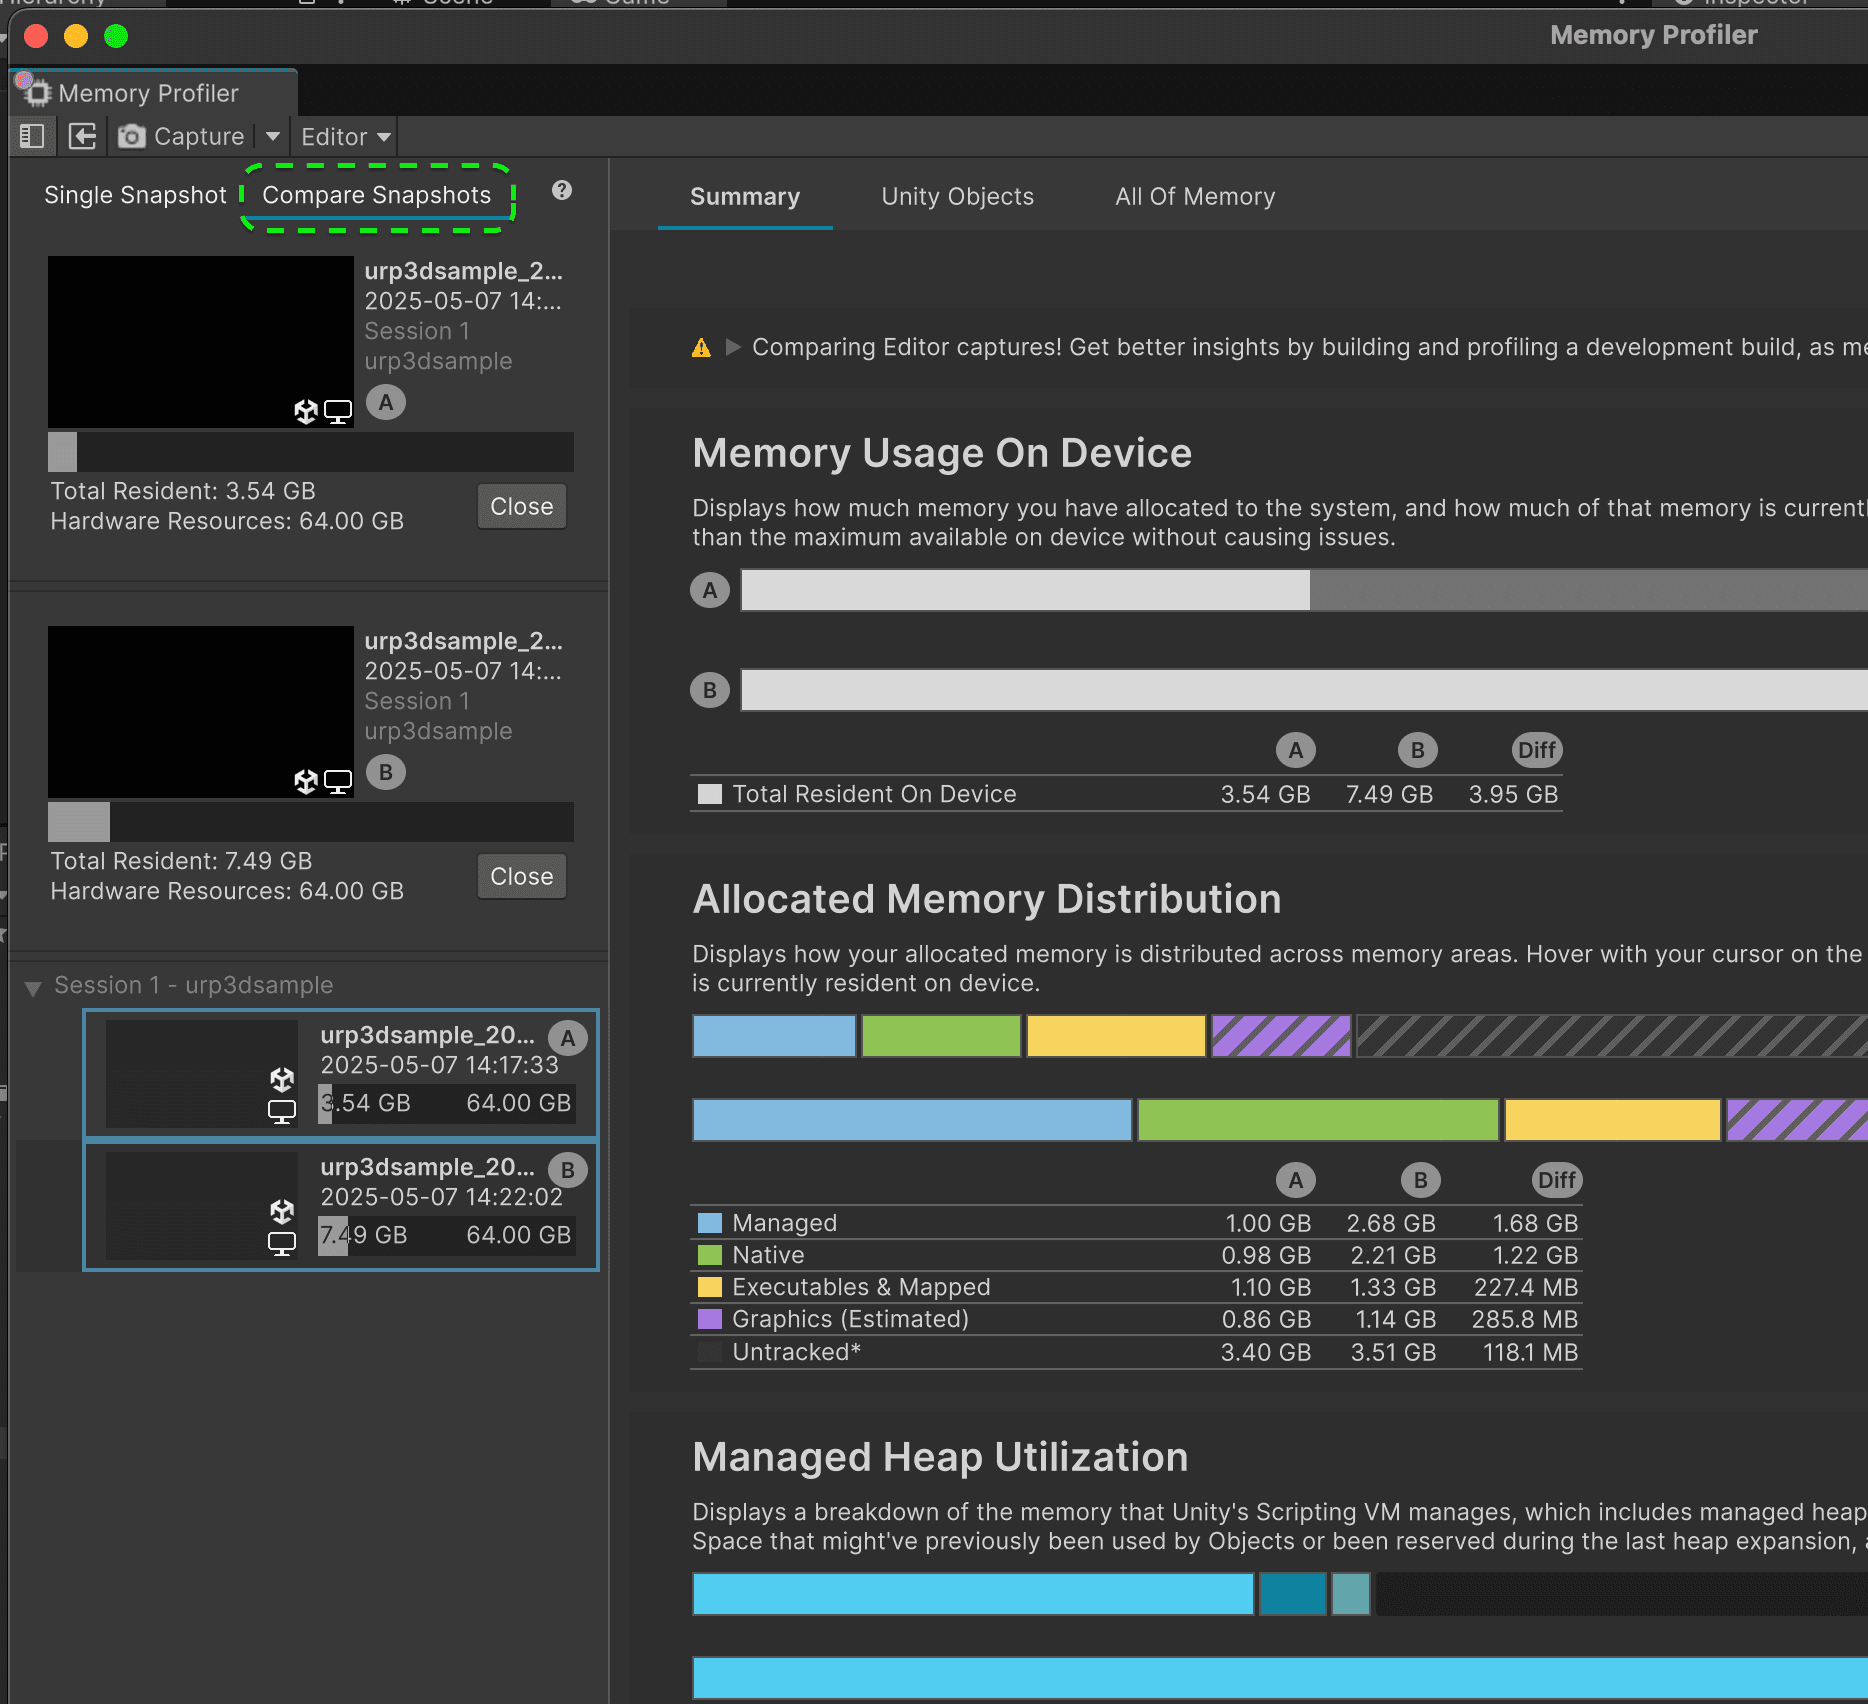The image size is (1868, 1704).
Task: Close snapshot A with its Close button
Action: point(521,506)
